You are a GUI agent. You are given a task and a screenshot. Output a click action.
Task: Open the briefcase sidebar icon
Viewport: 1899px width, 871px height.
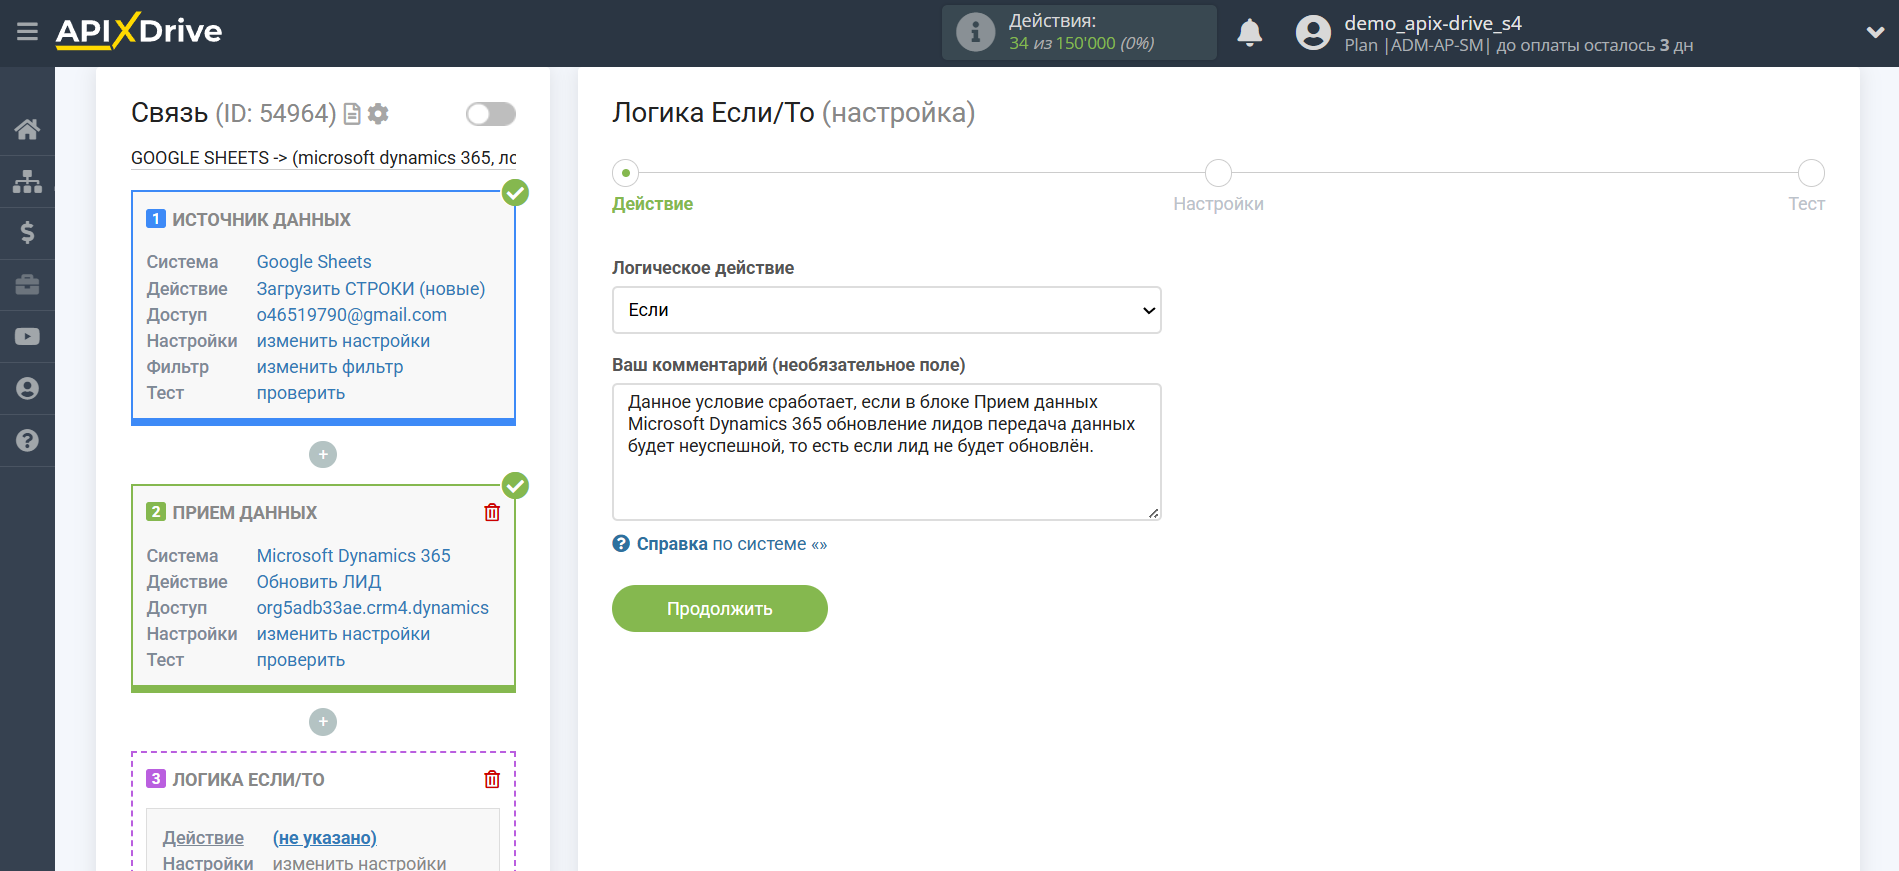pos(27,285)
